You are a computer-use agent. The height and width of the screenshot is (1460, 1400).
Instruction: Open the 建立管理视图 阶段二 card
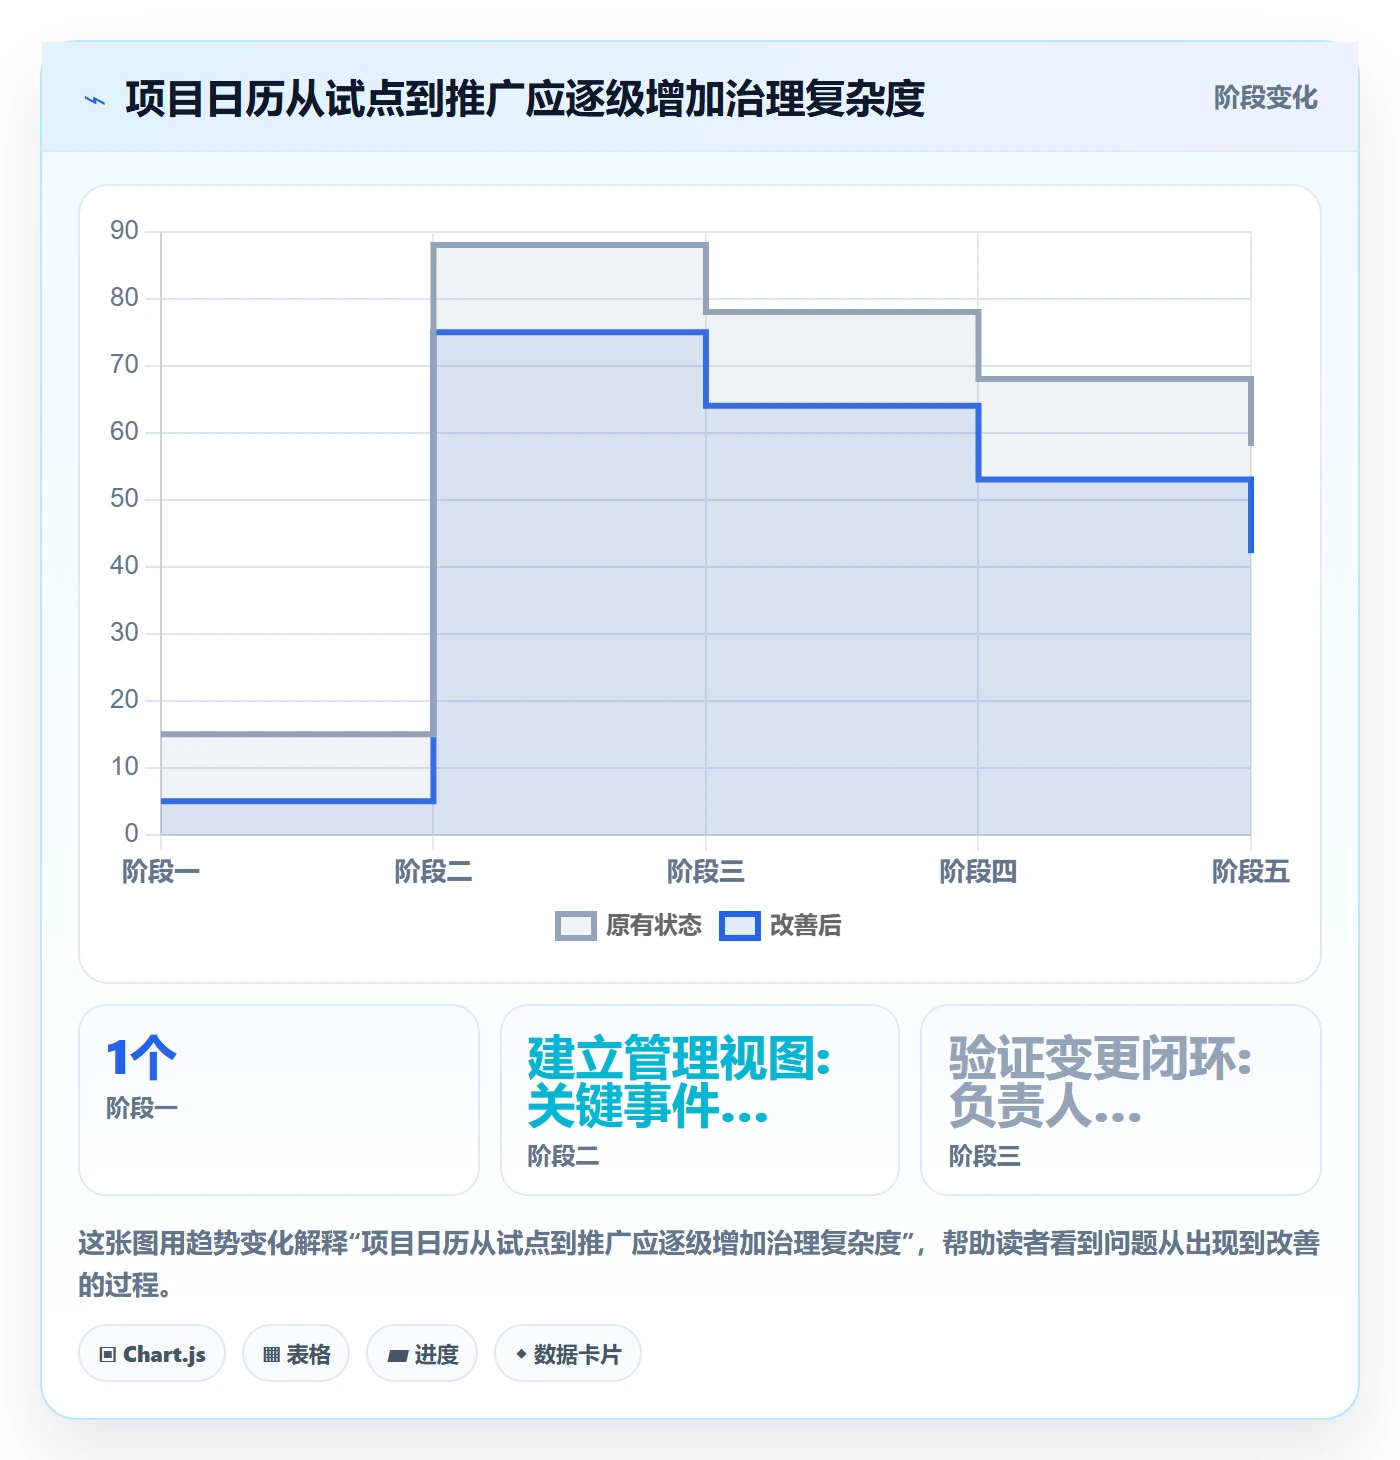click(x=700, y=1100)
